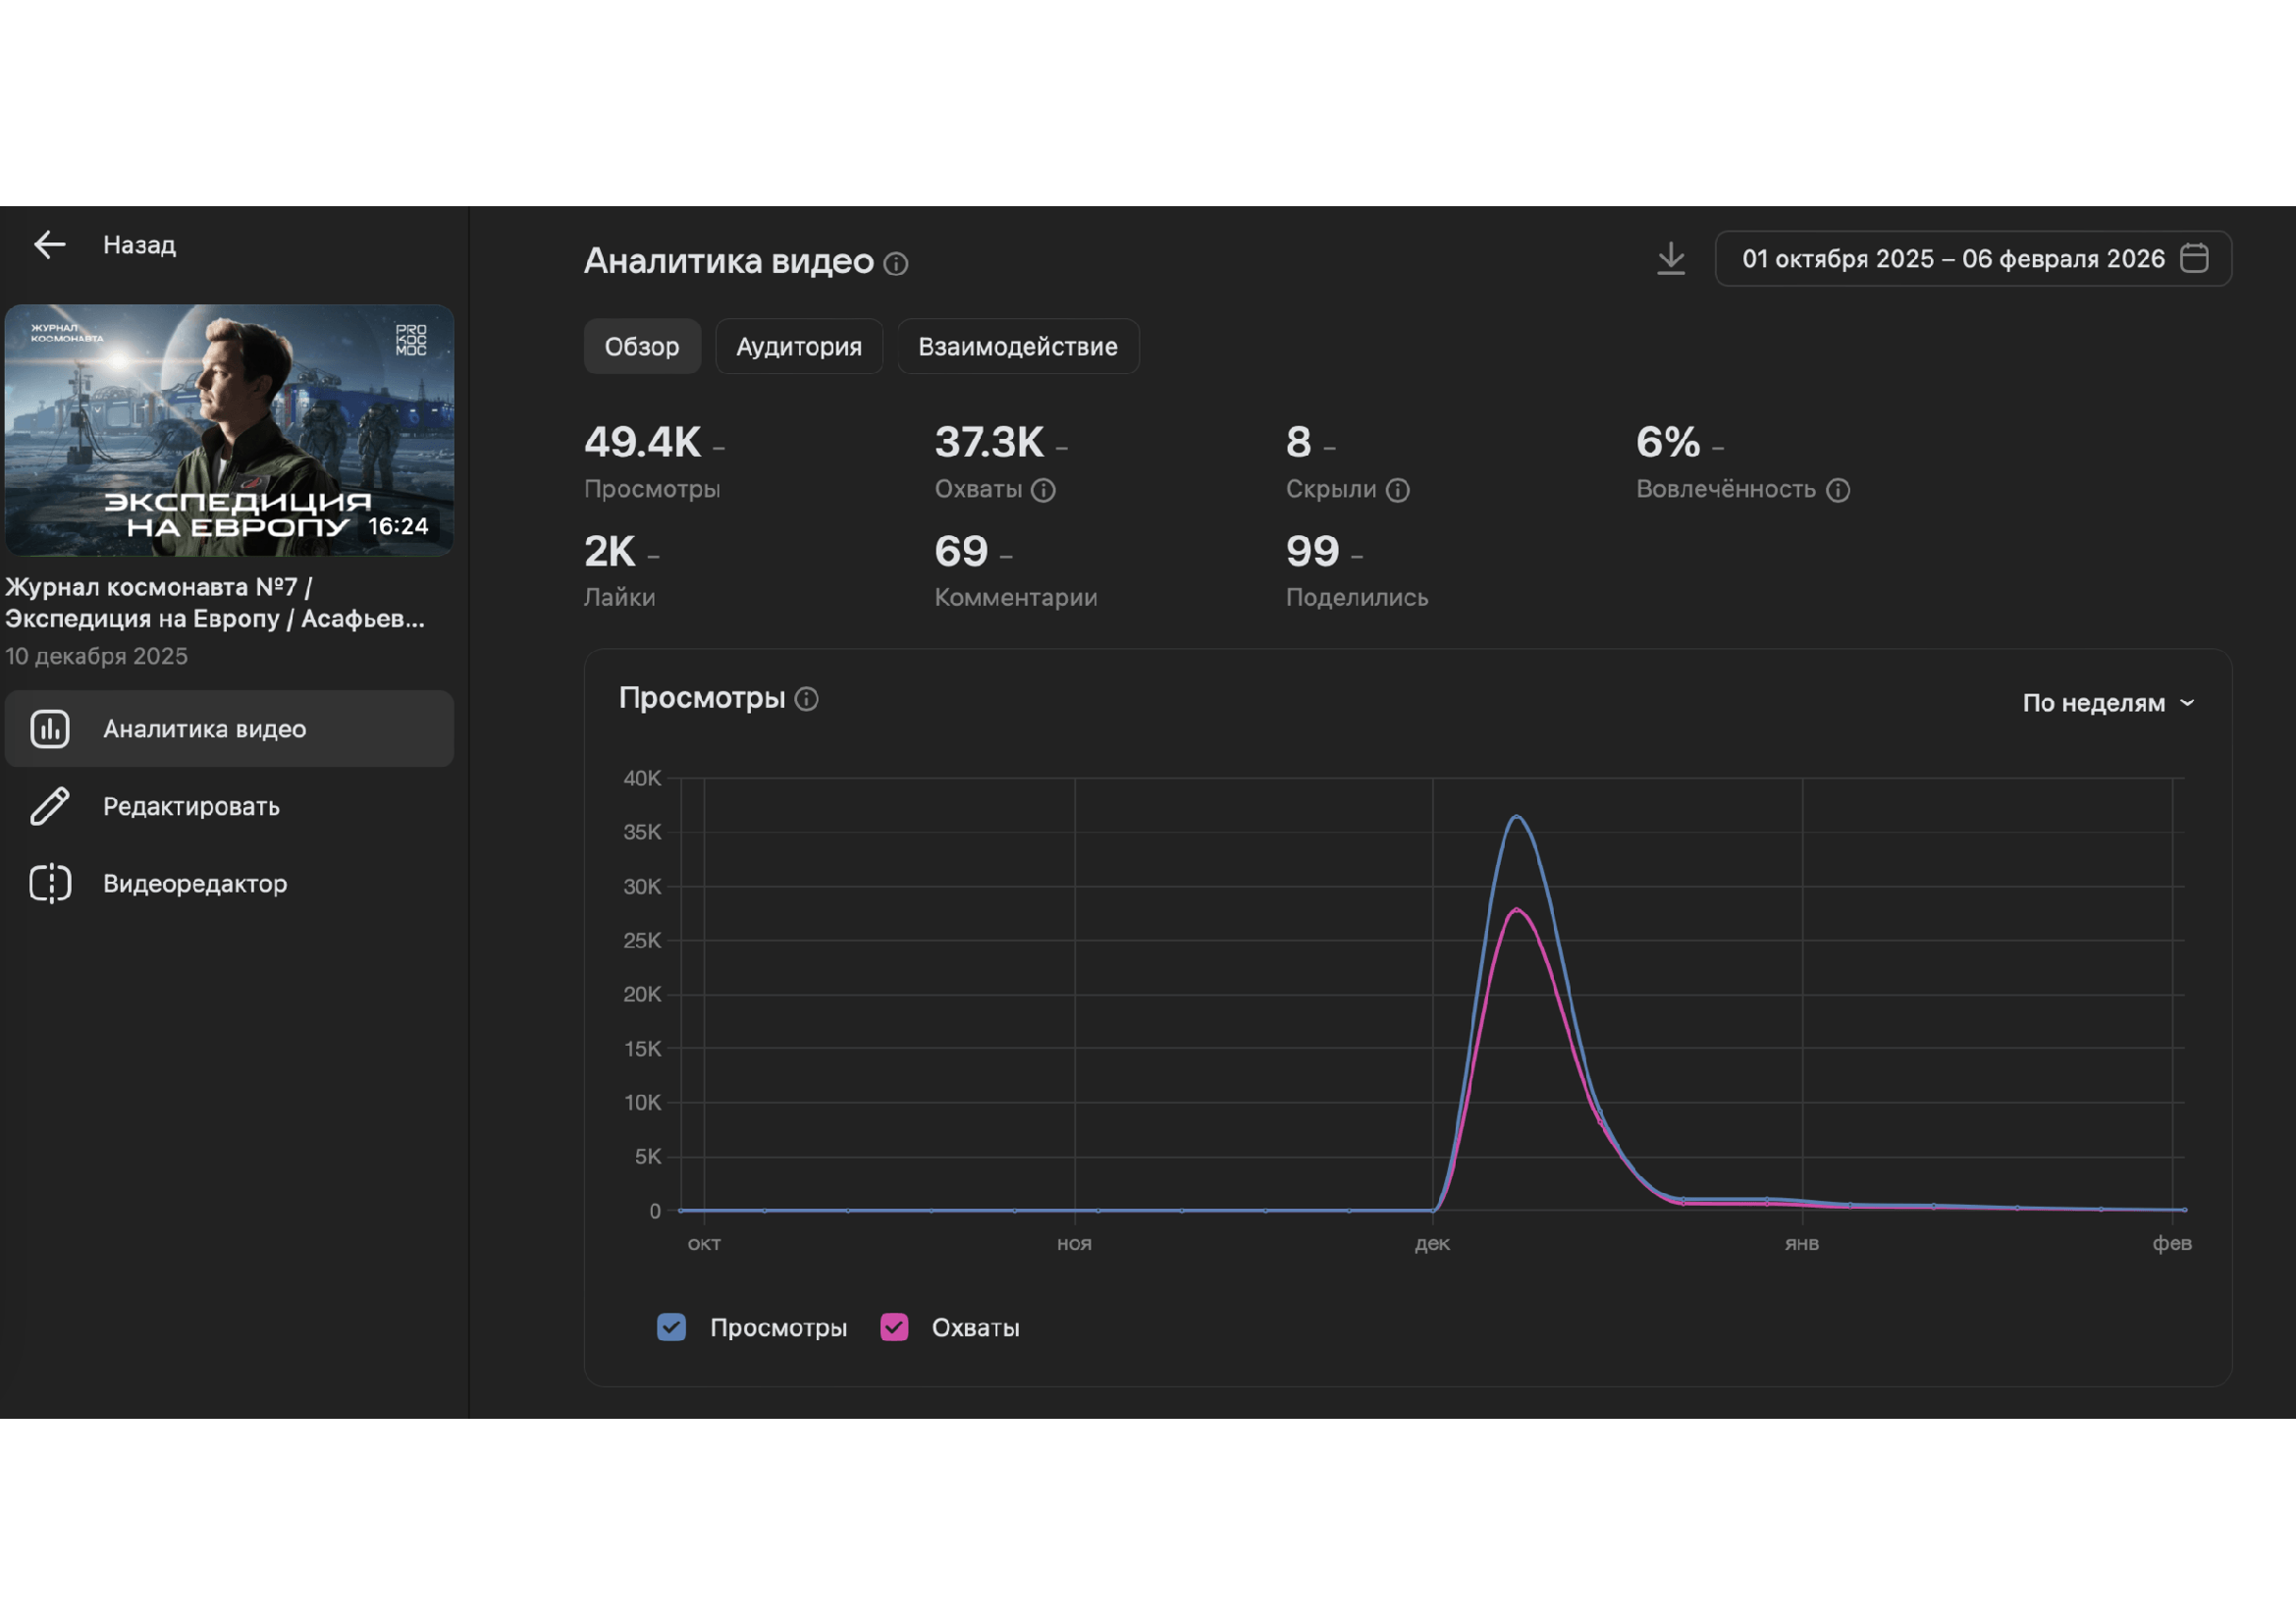
Task: Uncheck the Просмотры legend checkbox
Action: point(671,1327)
